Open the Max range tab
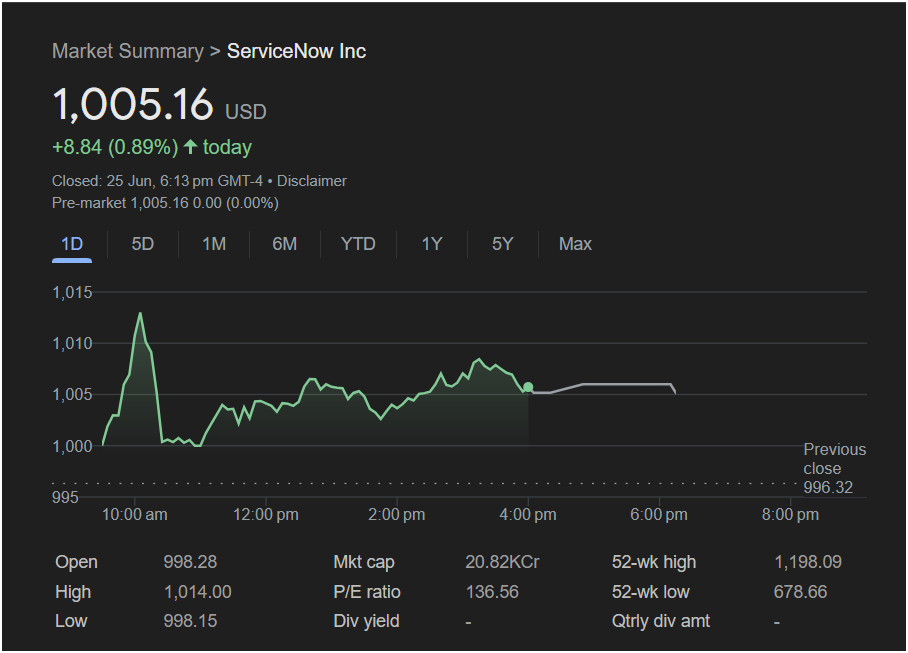The width and height of the screenshot is (908, 653). tap(575, 244)
